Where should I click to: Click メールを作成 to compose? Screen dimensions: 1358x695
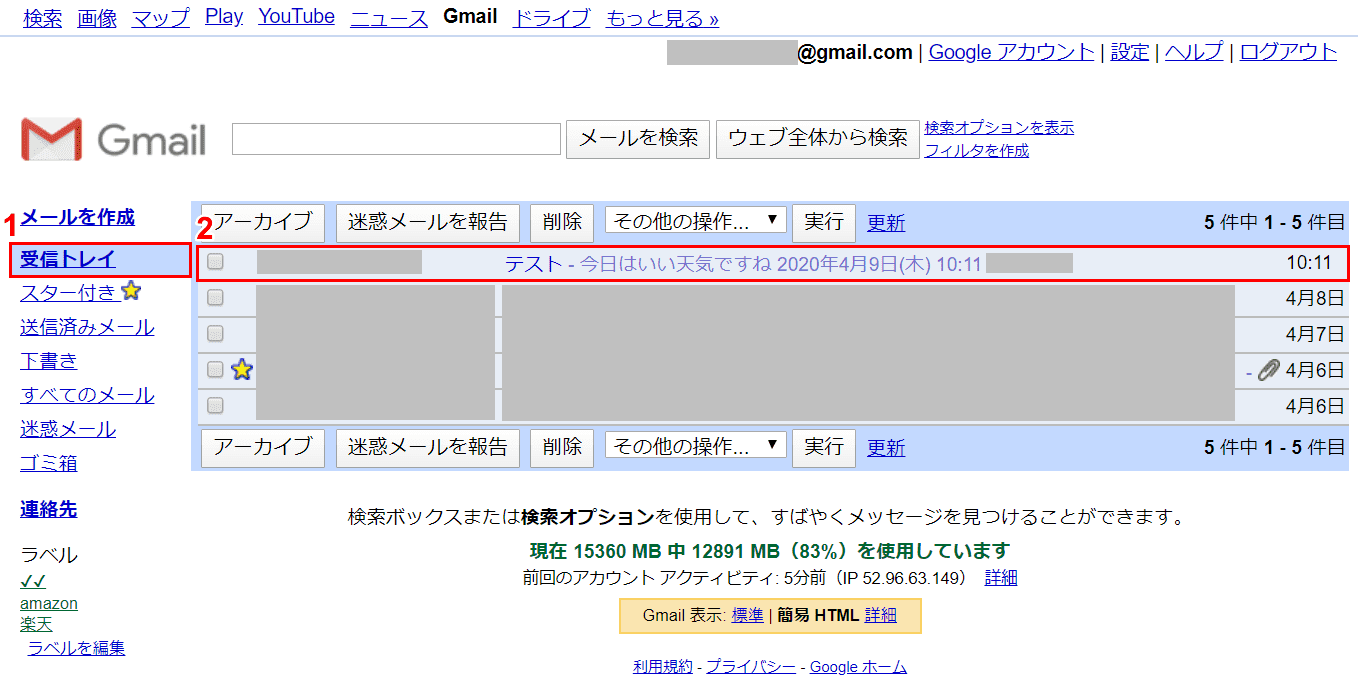77,217
